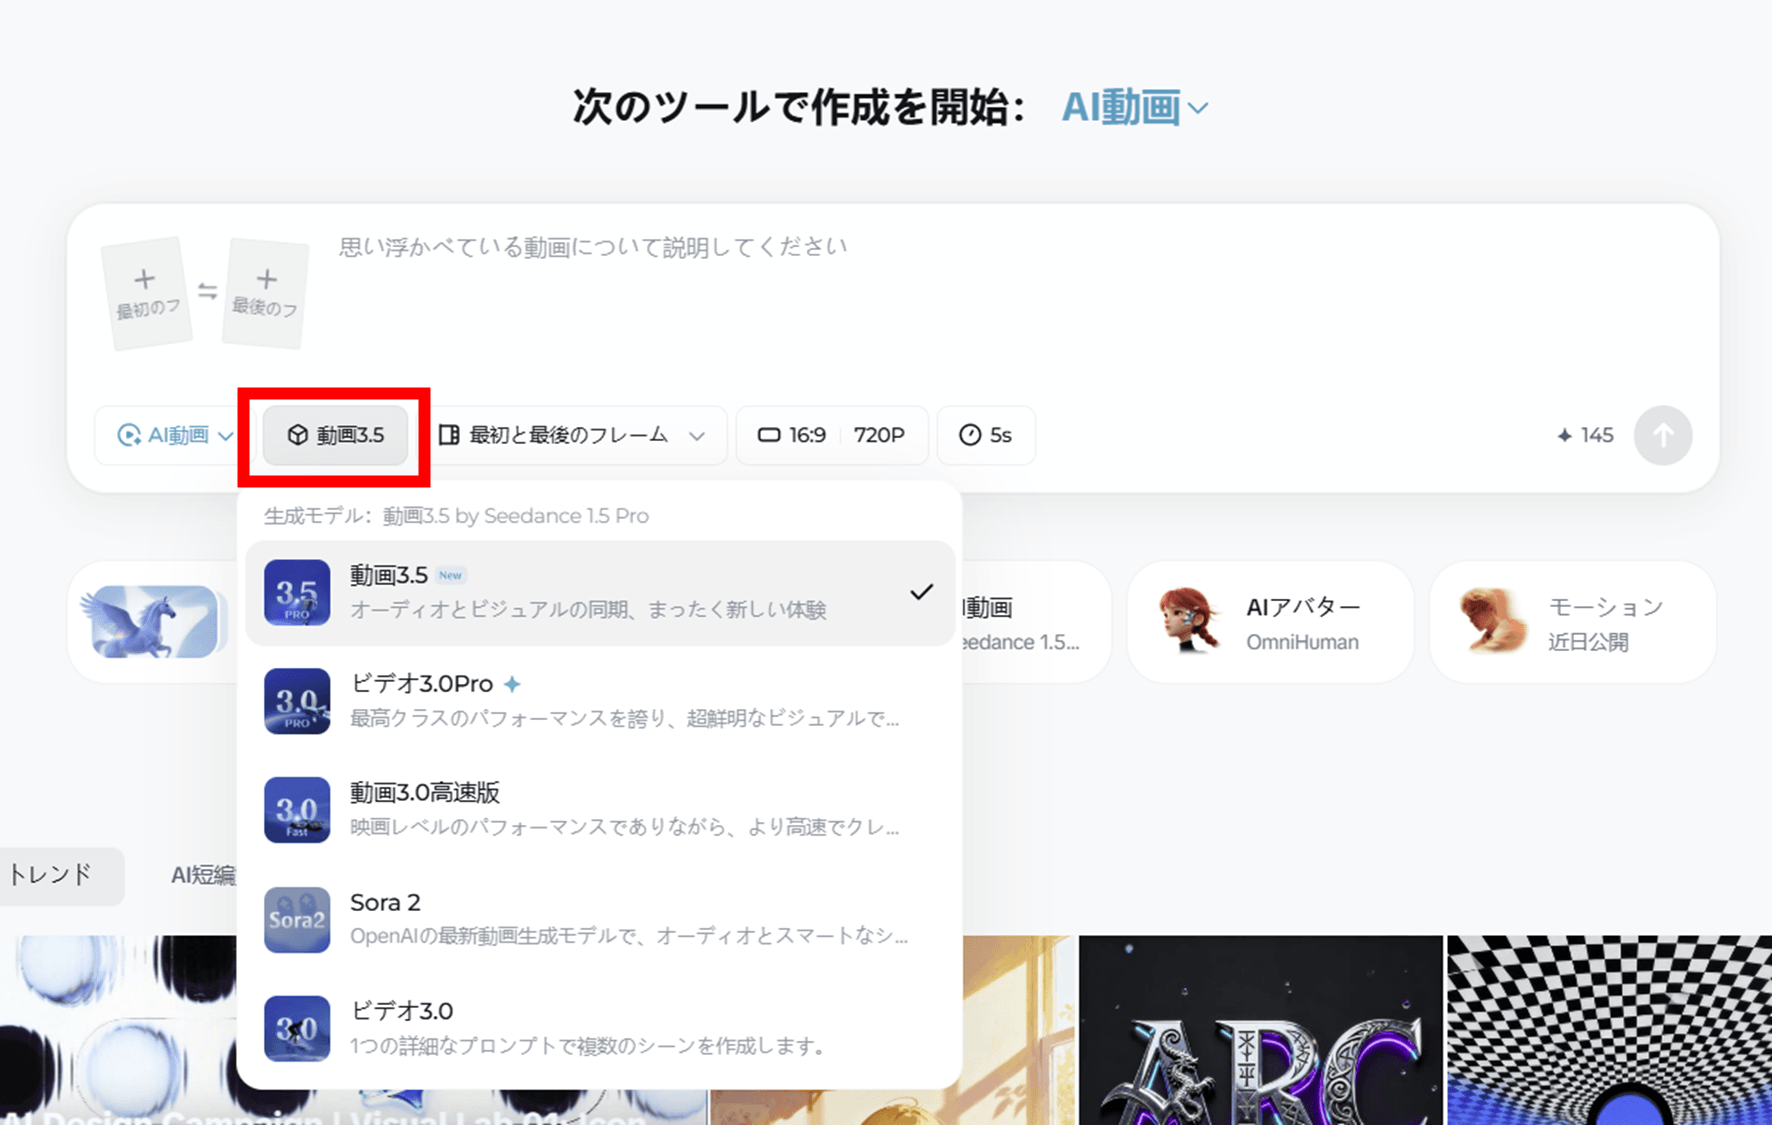Open the AI動画 type selector in toolbar

tap(175, 435)
